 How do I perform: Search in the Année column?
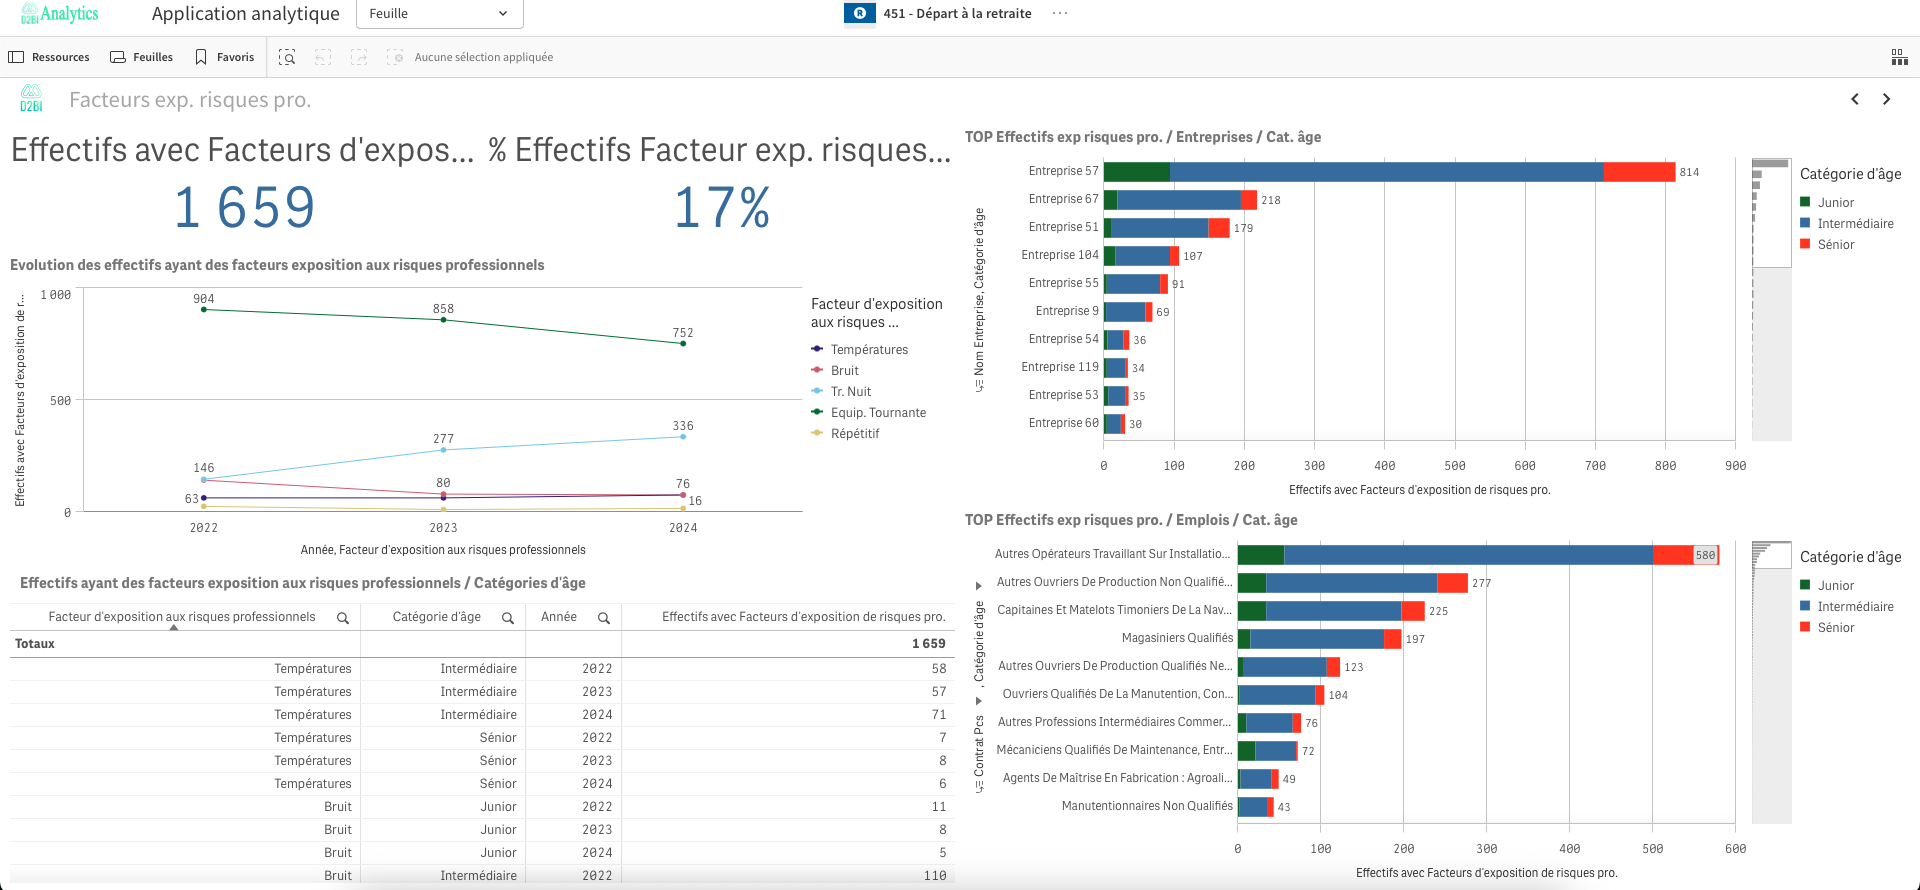(x=604, y=618)
